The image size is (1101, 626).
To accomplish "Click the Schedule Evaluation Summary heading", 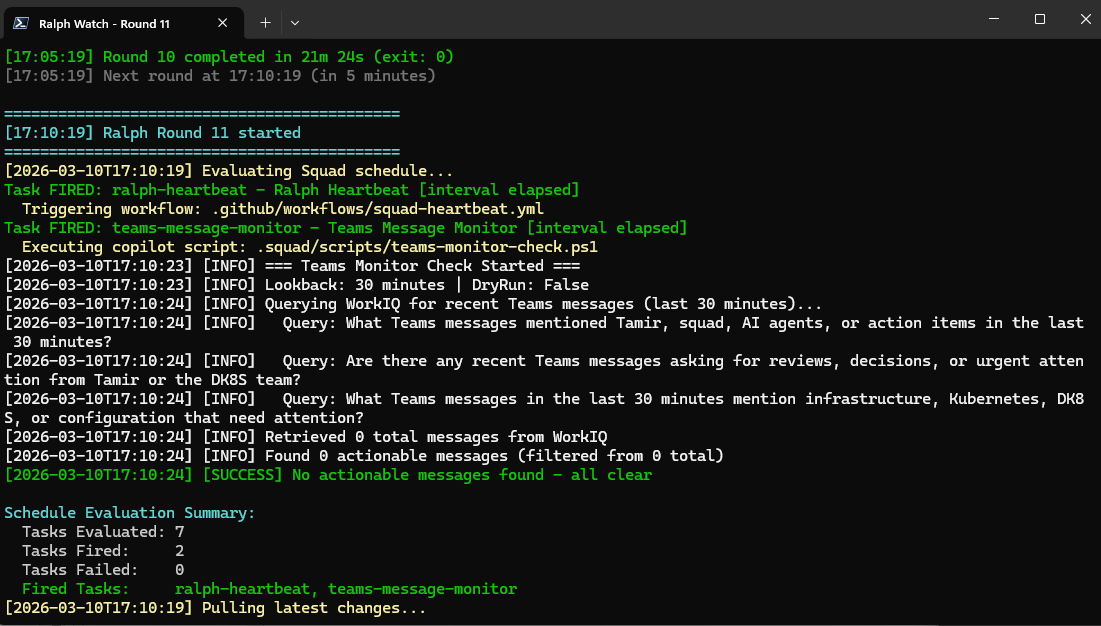I will pyautogui.click(x=130, y=513).
